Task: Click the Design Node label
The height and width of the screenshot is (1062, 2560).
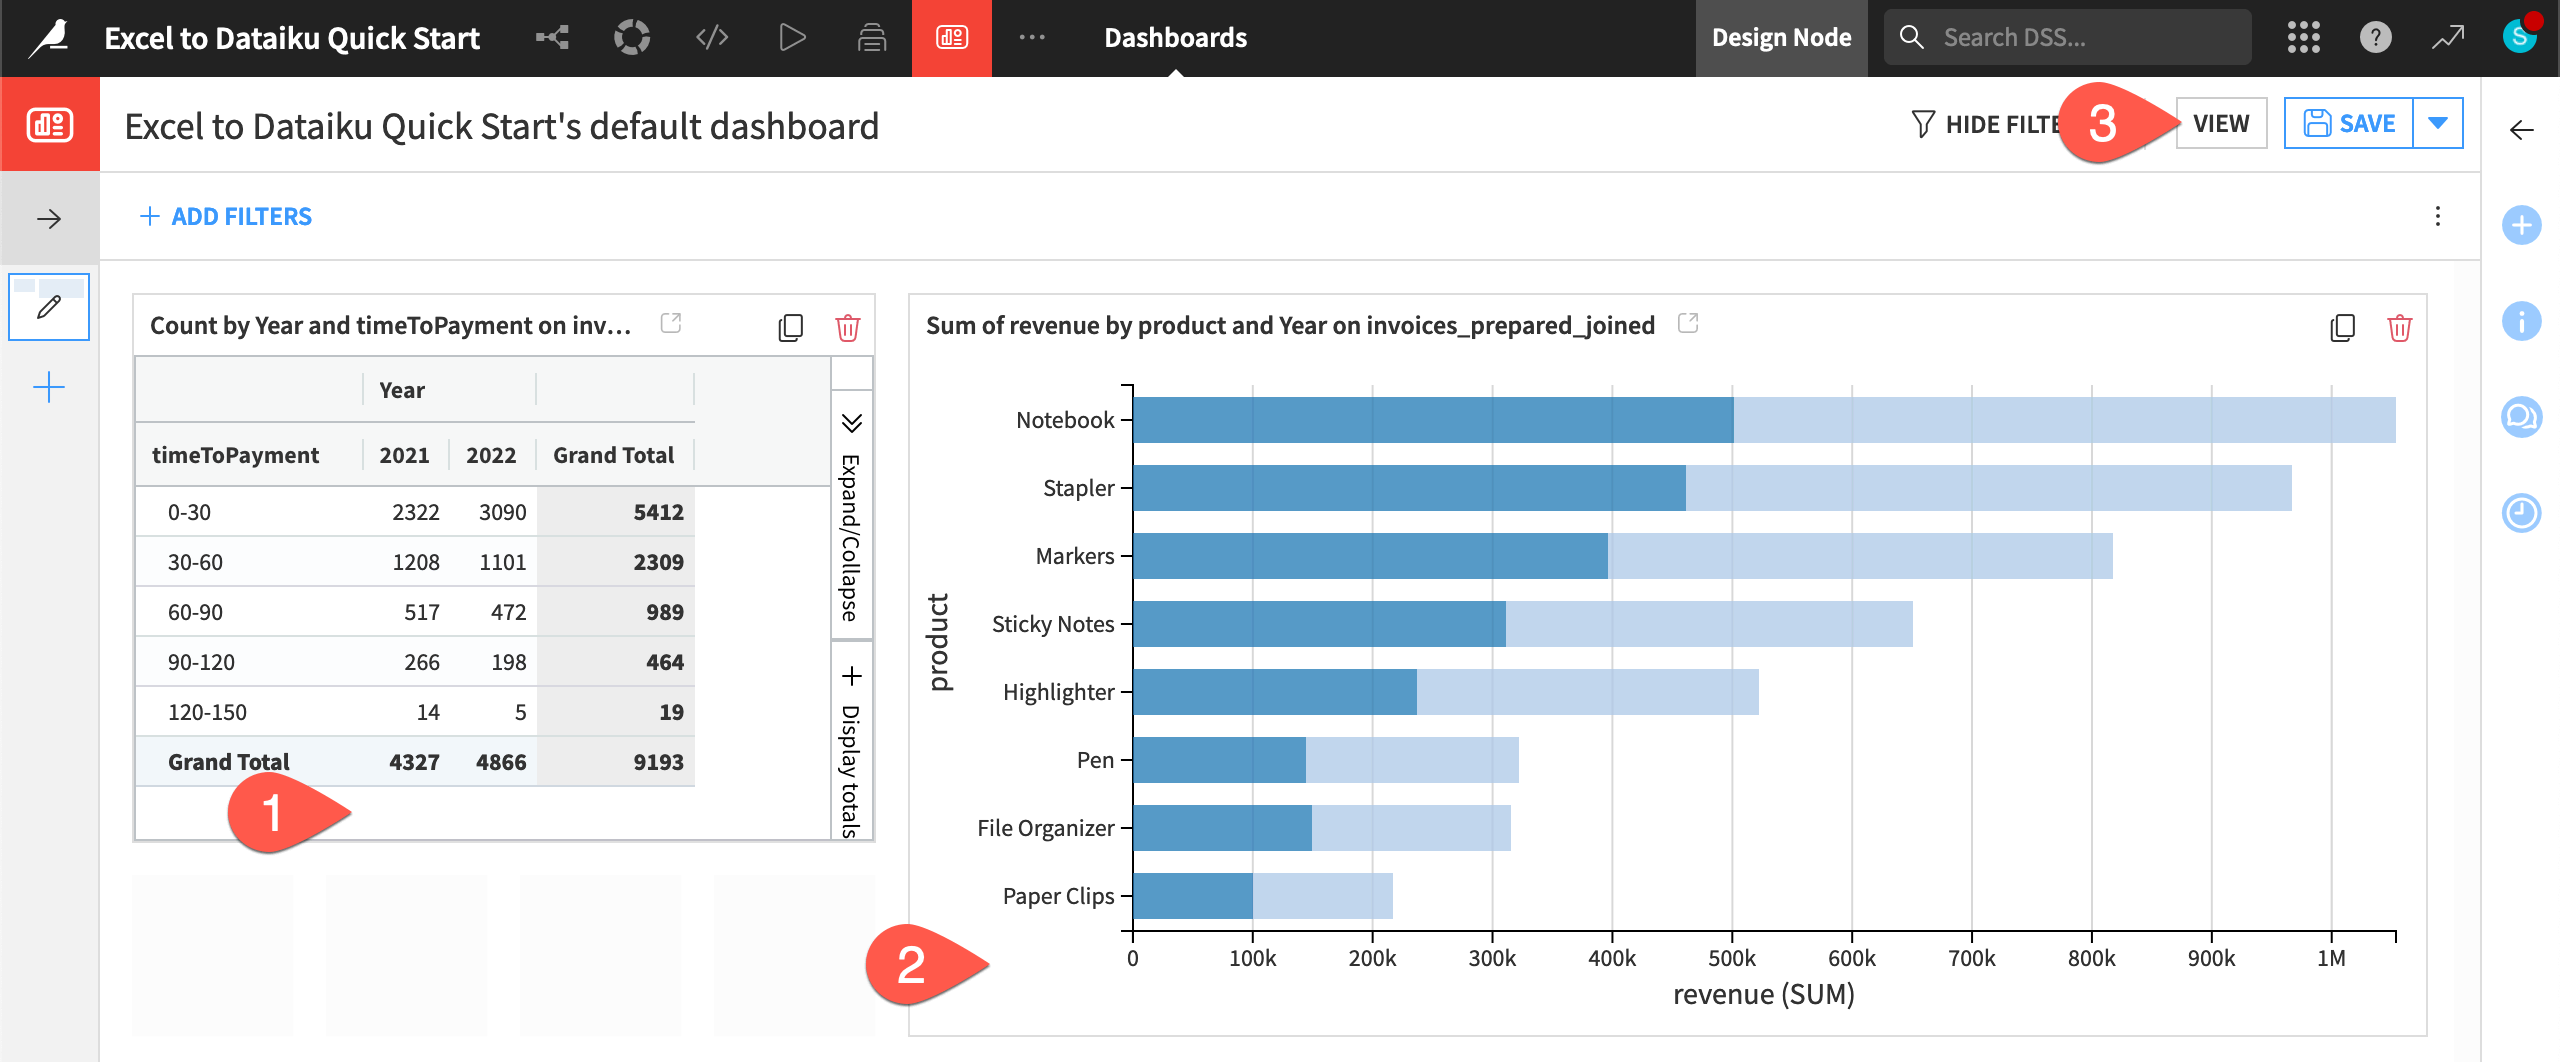Action: tap(1781, 38)
